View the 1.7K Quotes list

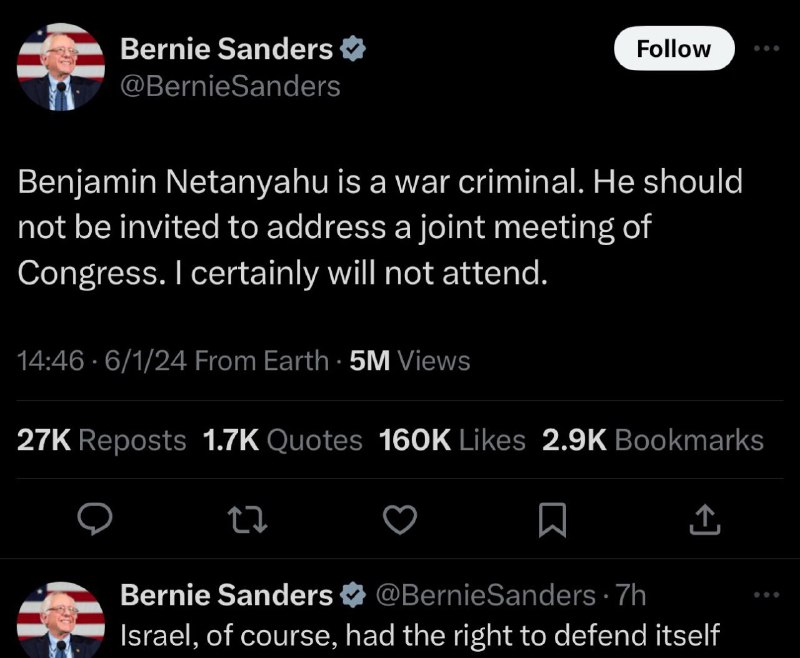[x=282, y=440]
